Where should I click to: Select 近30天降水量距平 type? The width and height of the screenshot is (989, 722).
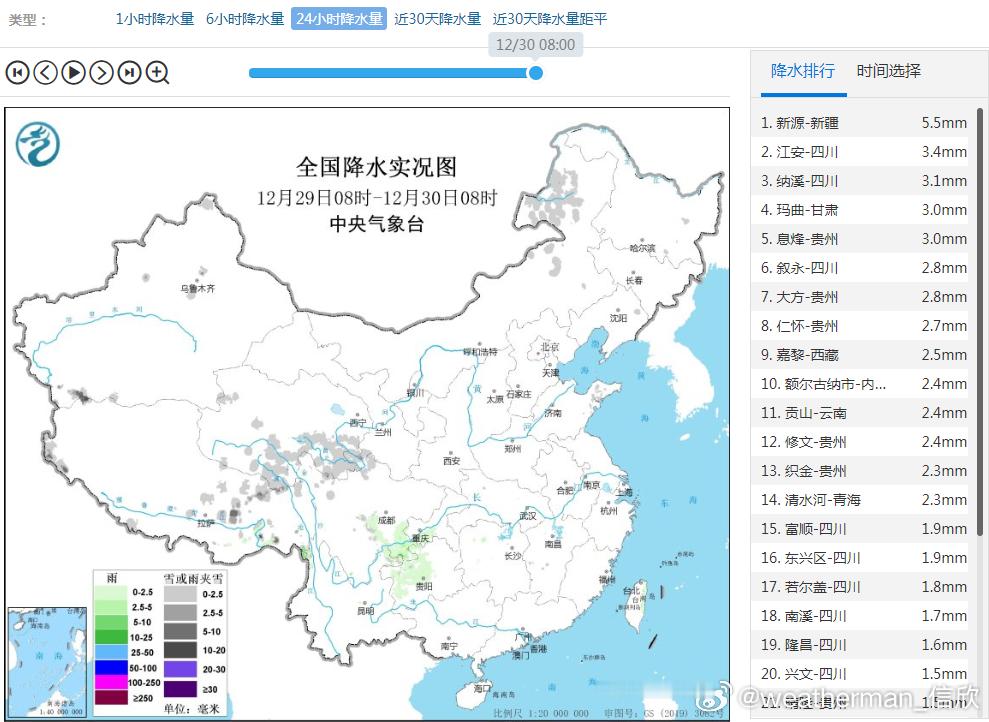point(550,19)
